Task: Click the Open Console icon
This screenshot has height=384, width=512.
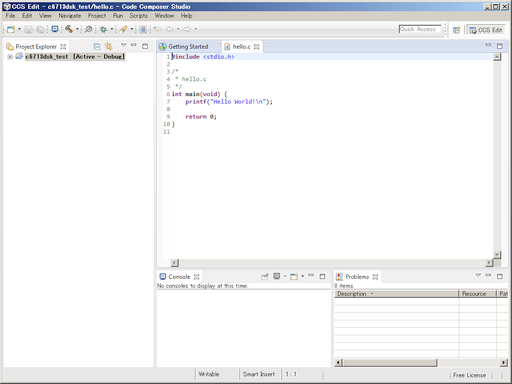Action: pos(294,276)
